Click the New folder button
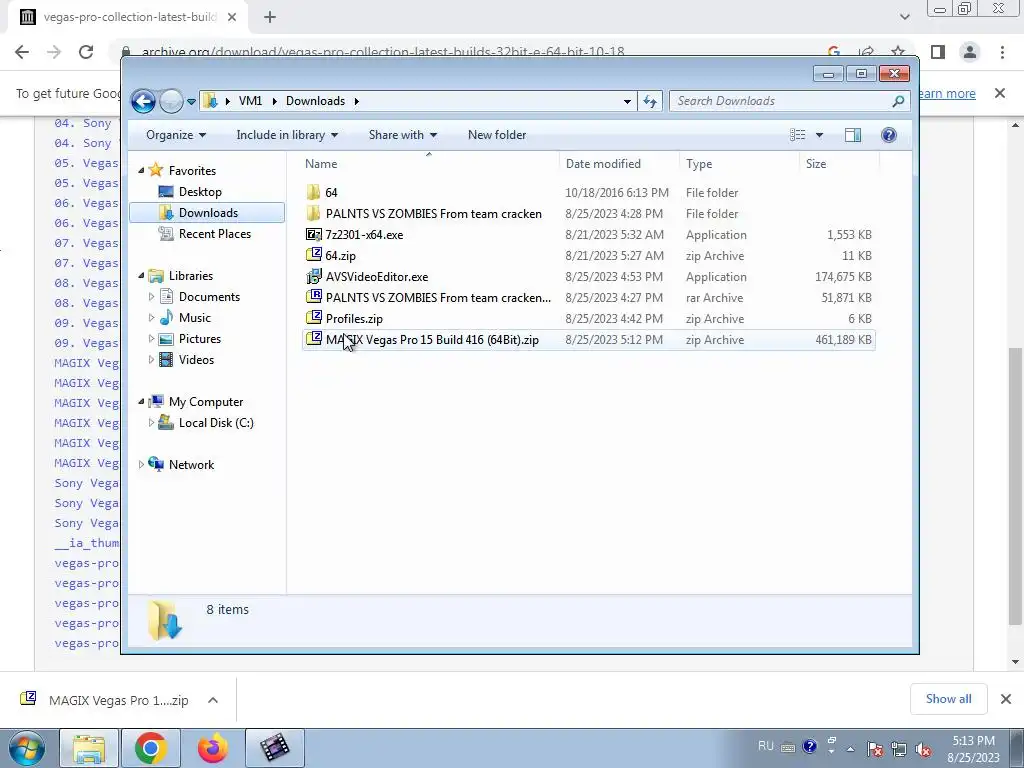The height and width of the screenshot is (768, 1024). tap(496, 135)
